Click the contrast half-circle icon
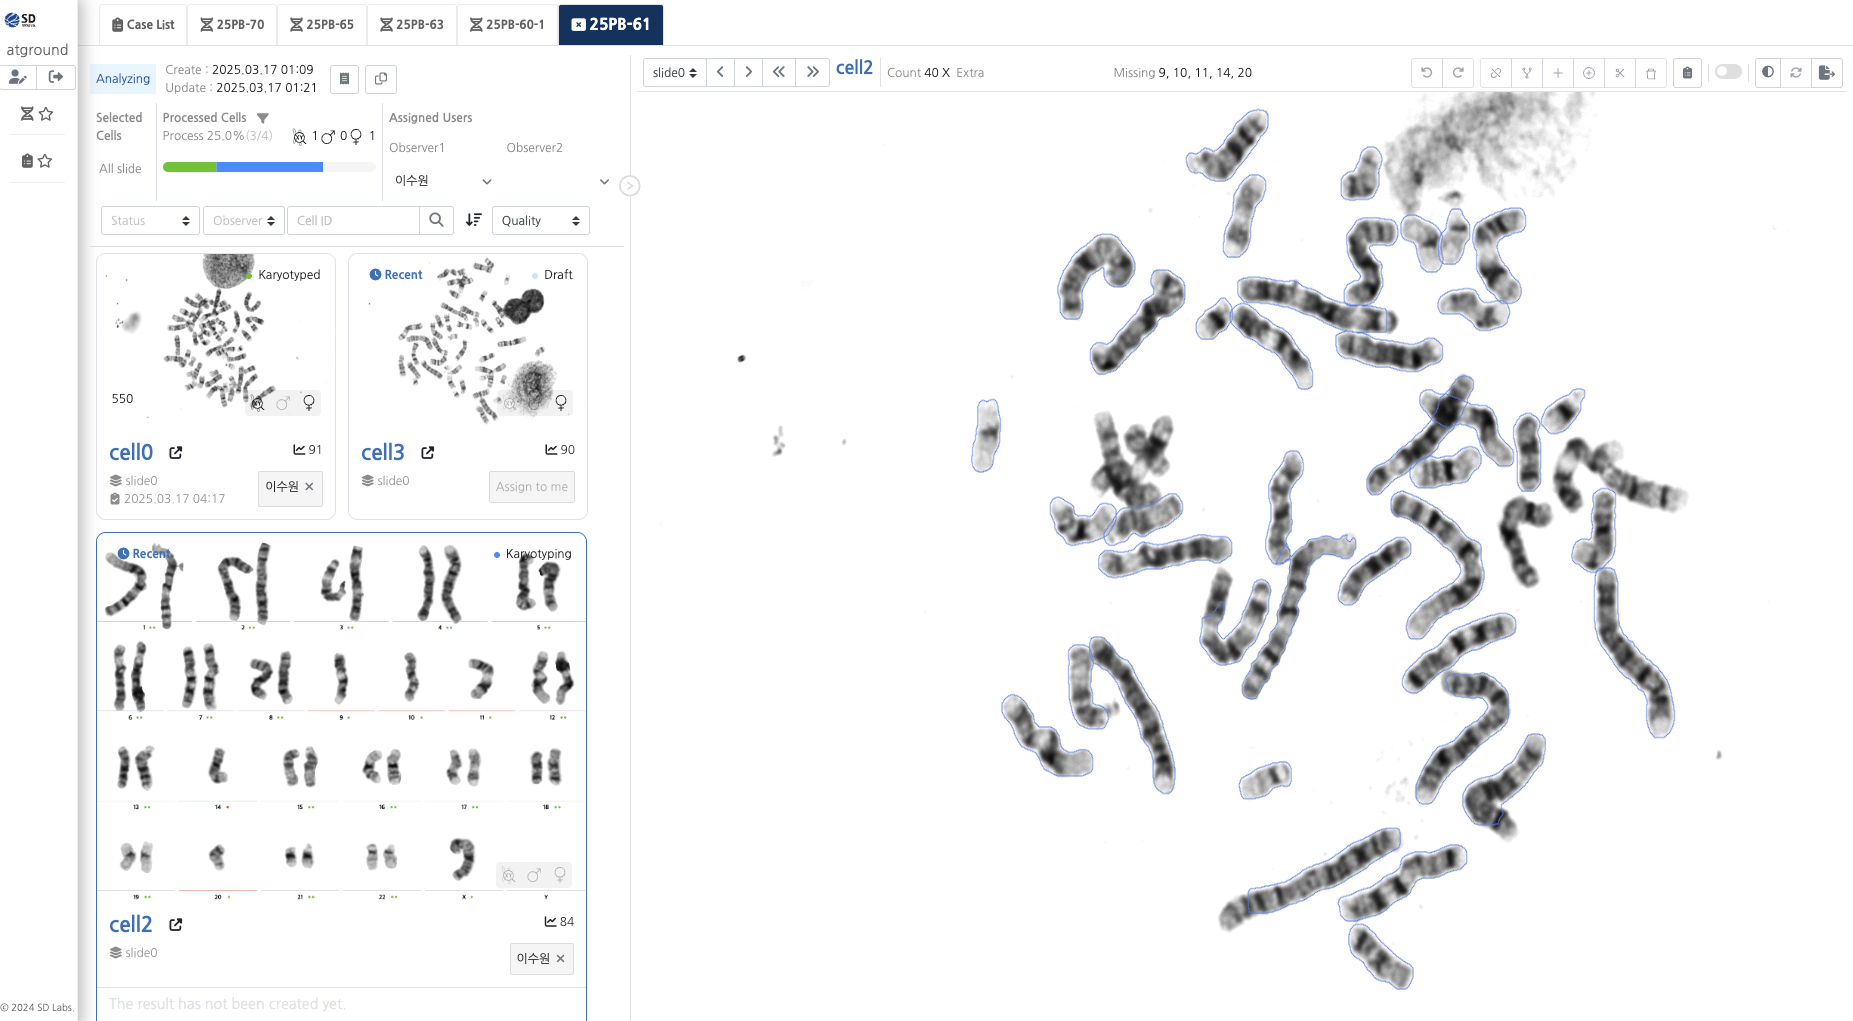Viewport: 1853px width, 1021px height. pyautogui.click(x=1767, y=73)
